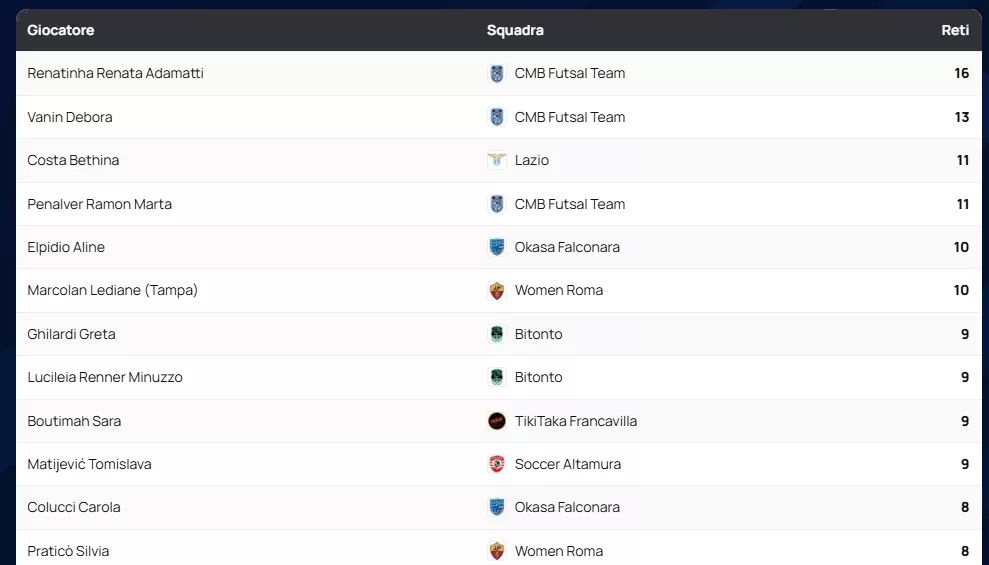
Task: Click Okasa Falconara logo in Elpidio Aline row
Action: (x=497, y=247)
